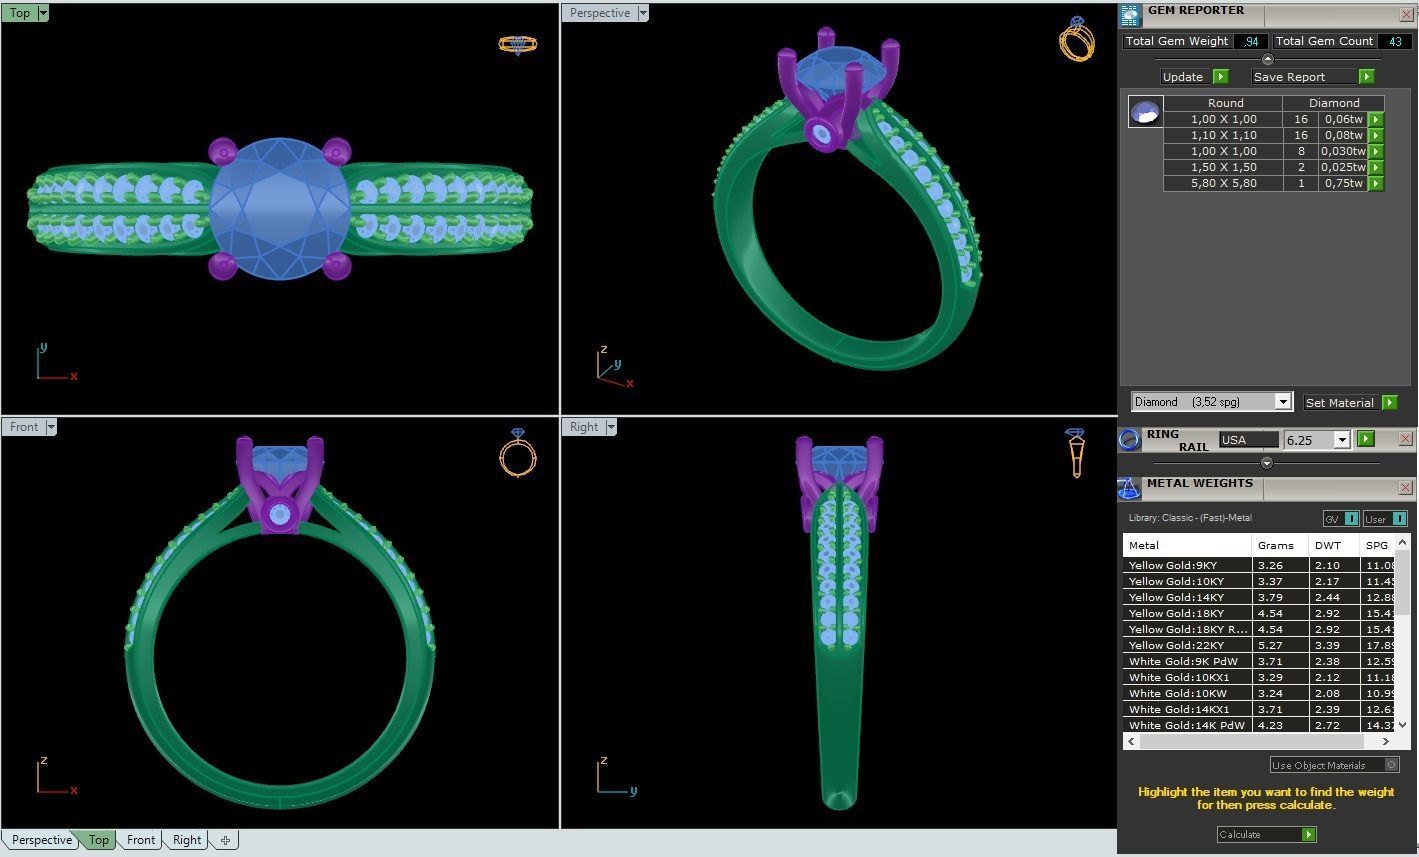Switch to the Front viewport tab
The image size is (1419, 857).
[141, 840]
